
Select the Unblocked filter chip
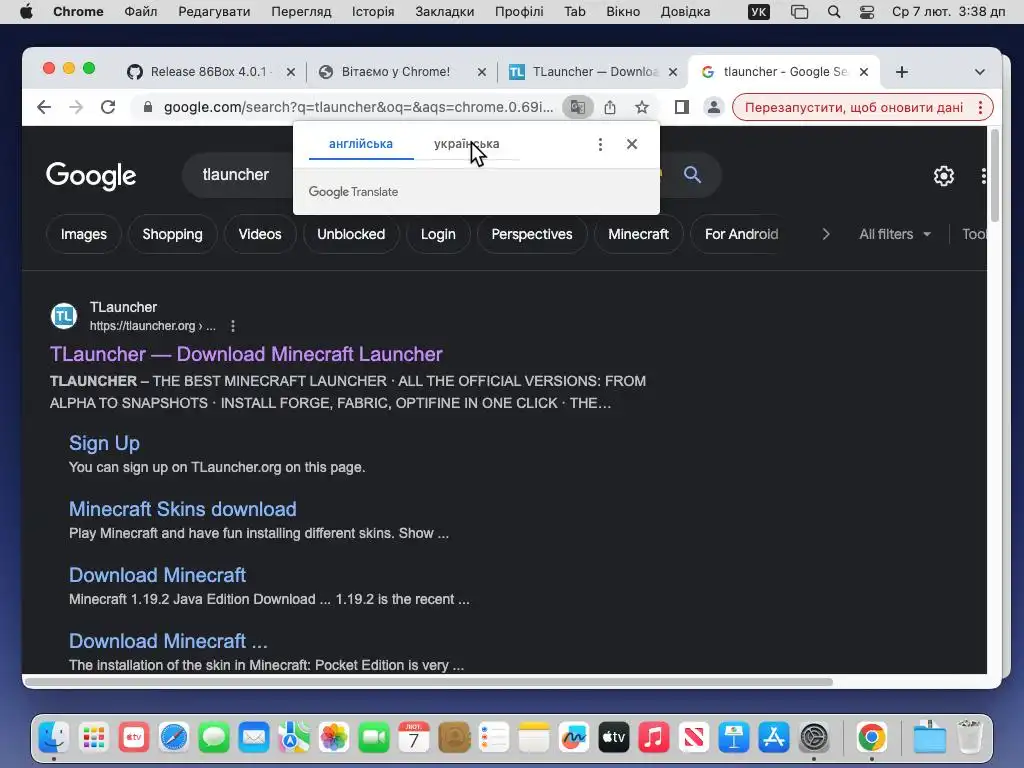[351, 234]
